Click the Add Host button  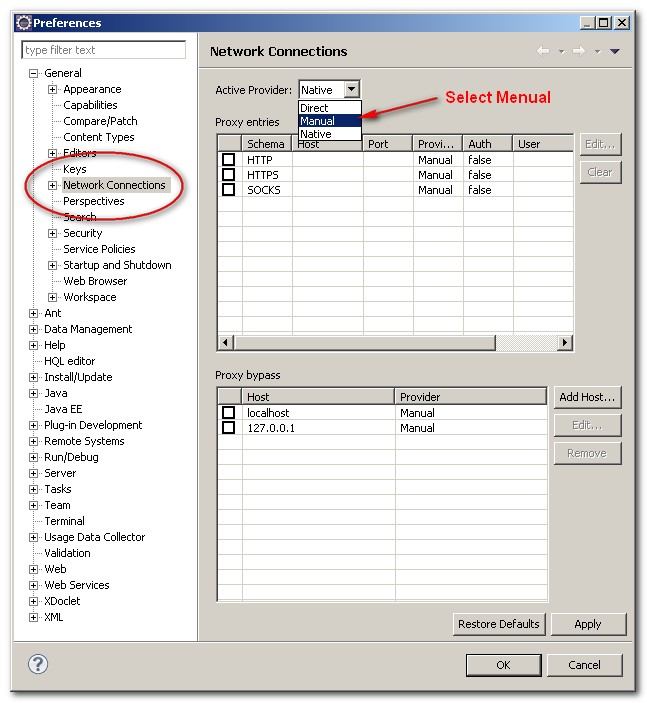coord(587,397)
